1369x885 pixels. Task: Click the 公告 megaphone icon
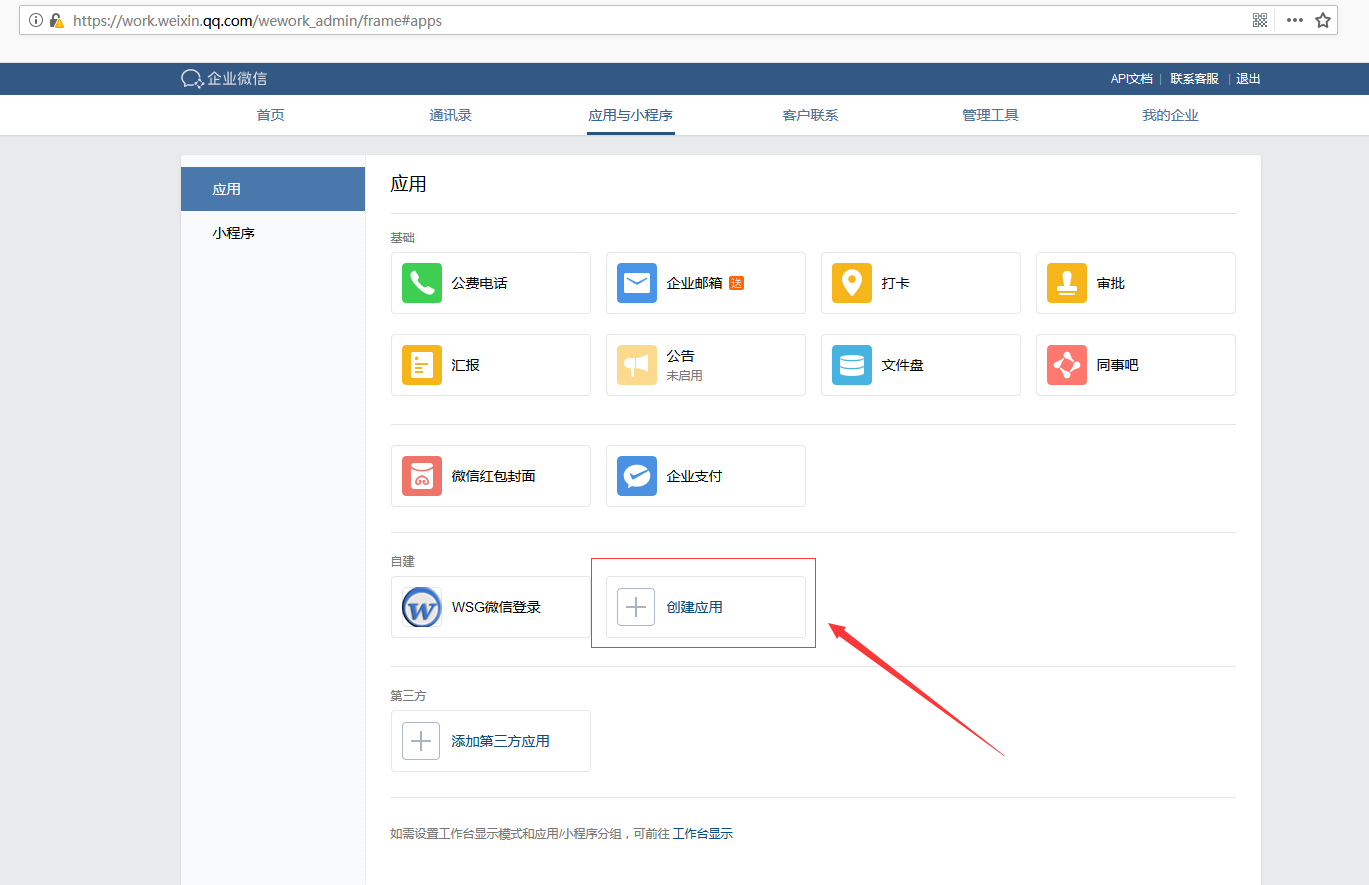(637, 365)
